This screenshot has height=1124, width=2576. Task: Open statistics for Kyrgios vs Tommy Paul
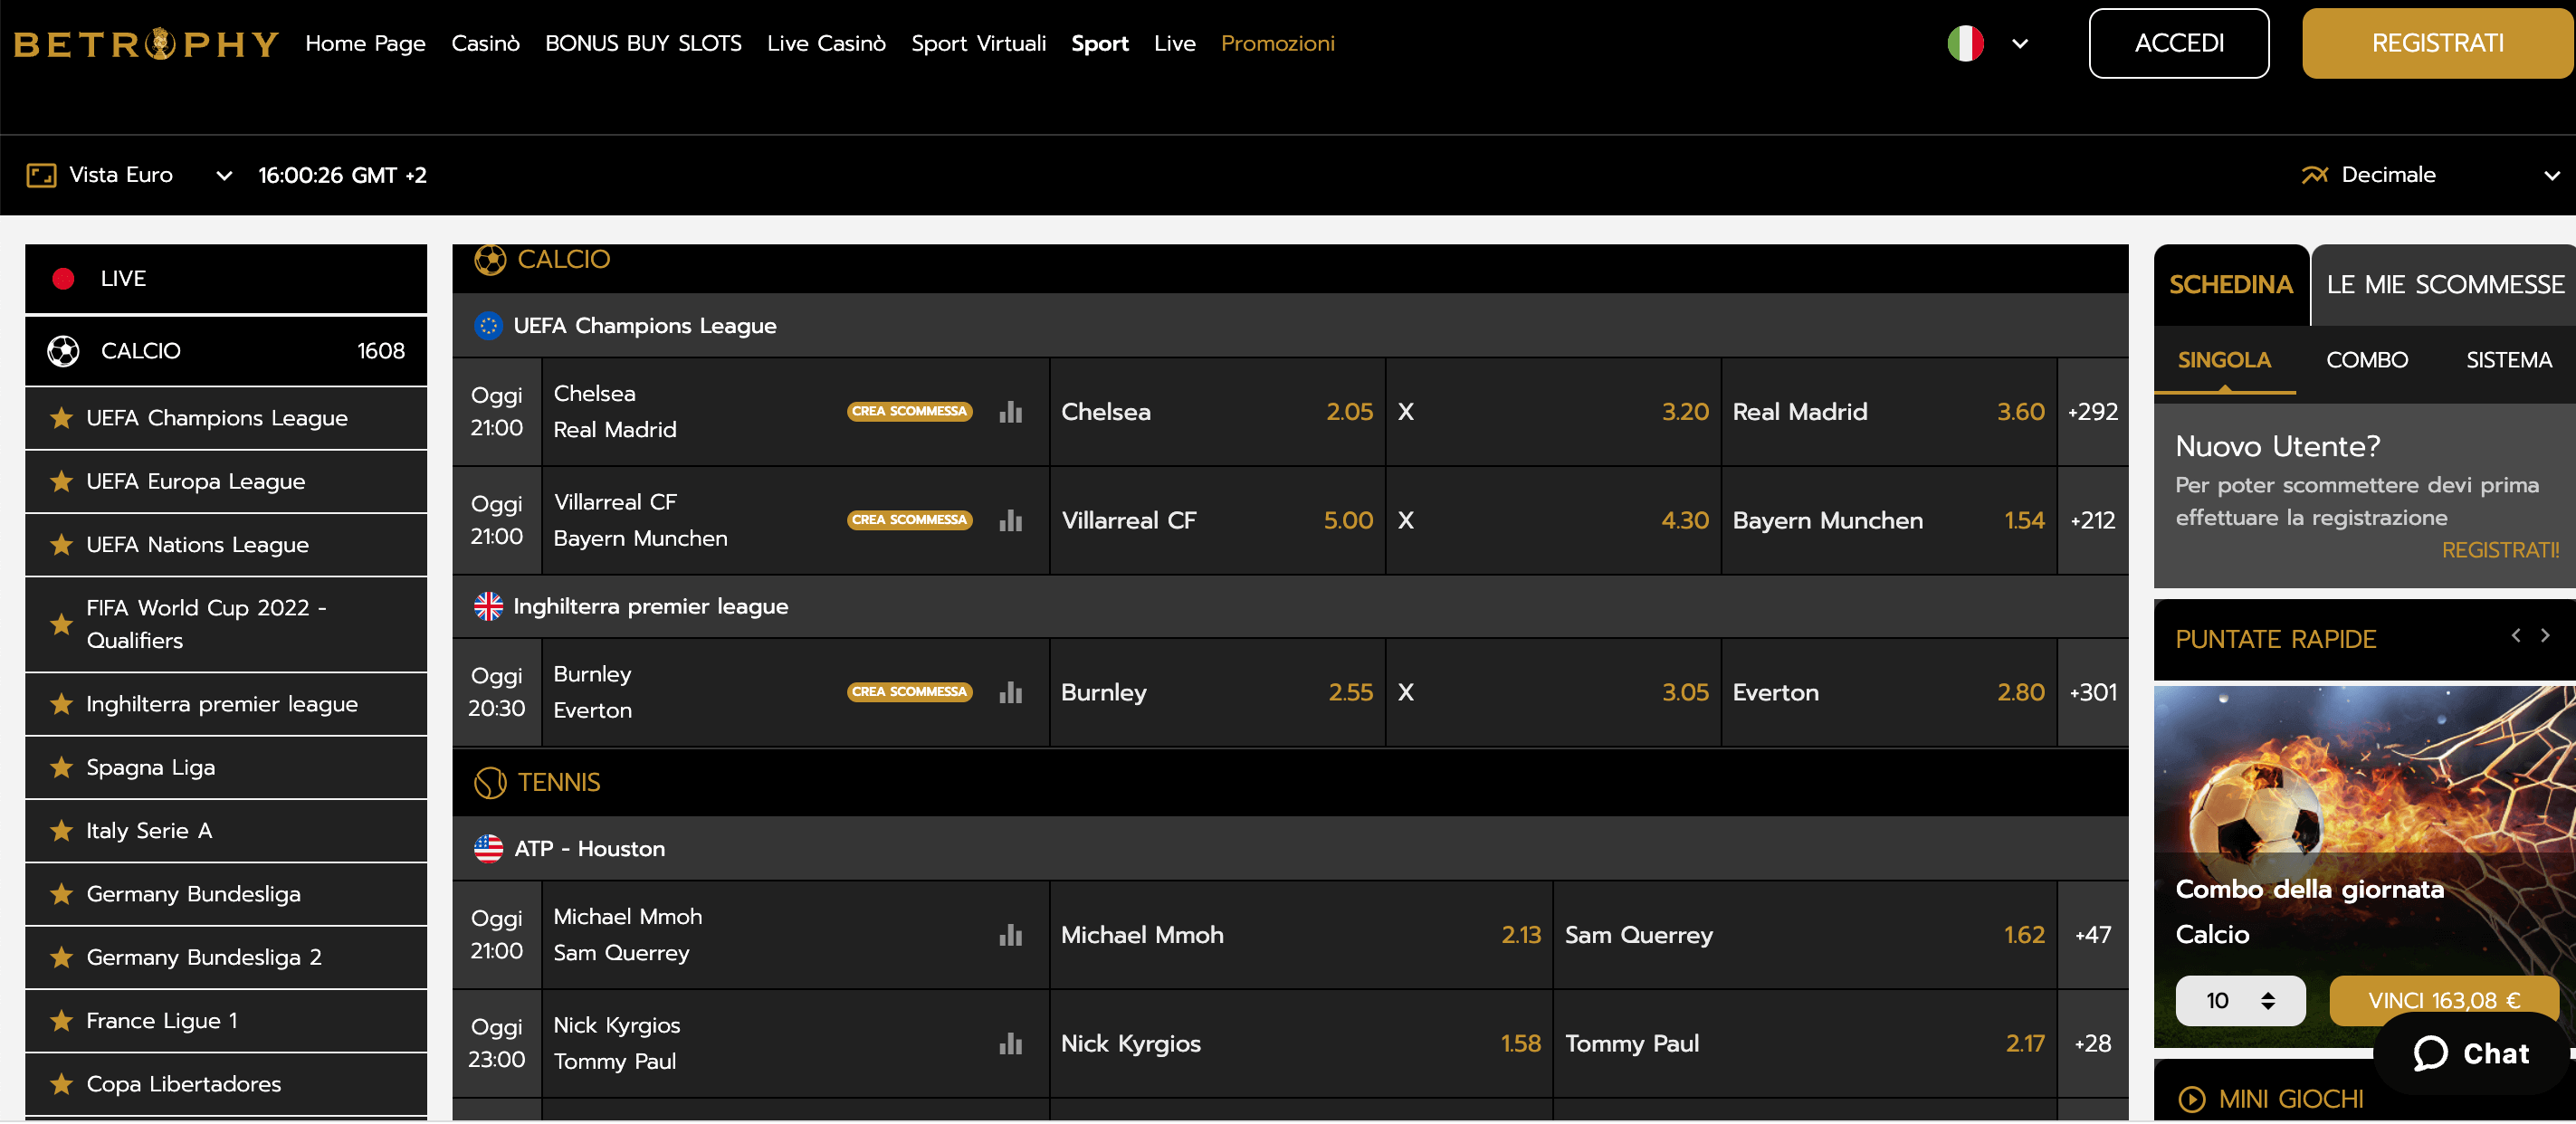[1010, 1044]
